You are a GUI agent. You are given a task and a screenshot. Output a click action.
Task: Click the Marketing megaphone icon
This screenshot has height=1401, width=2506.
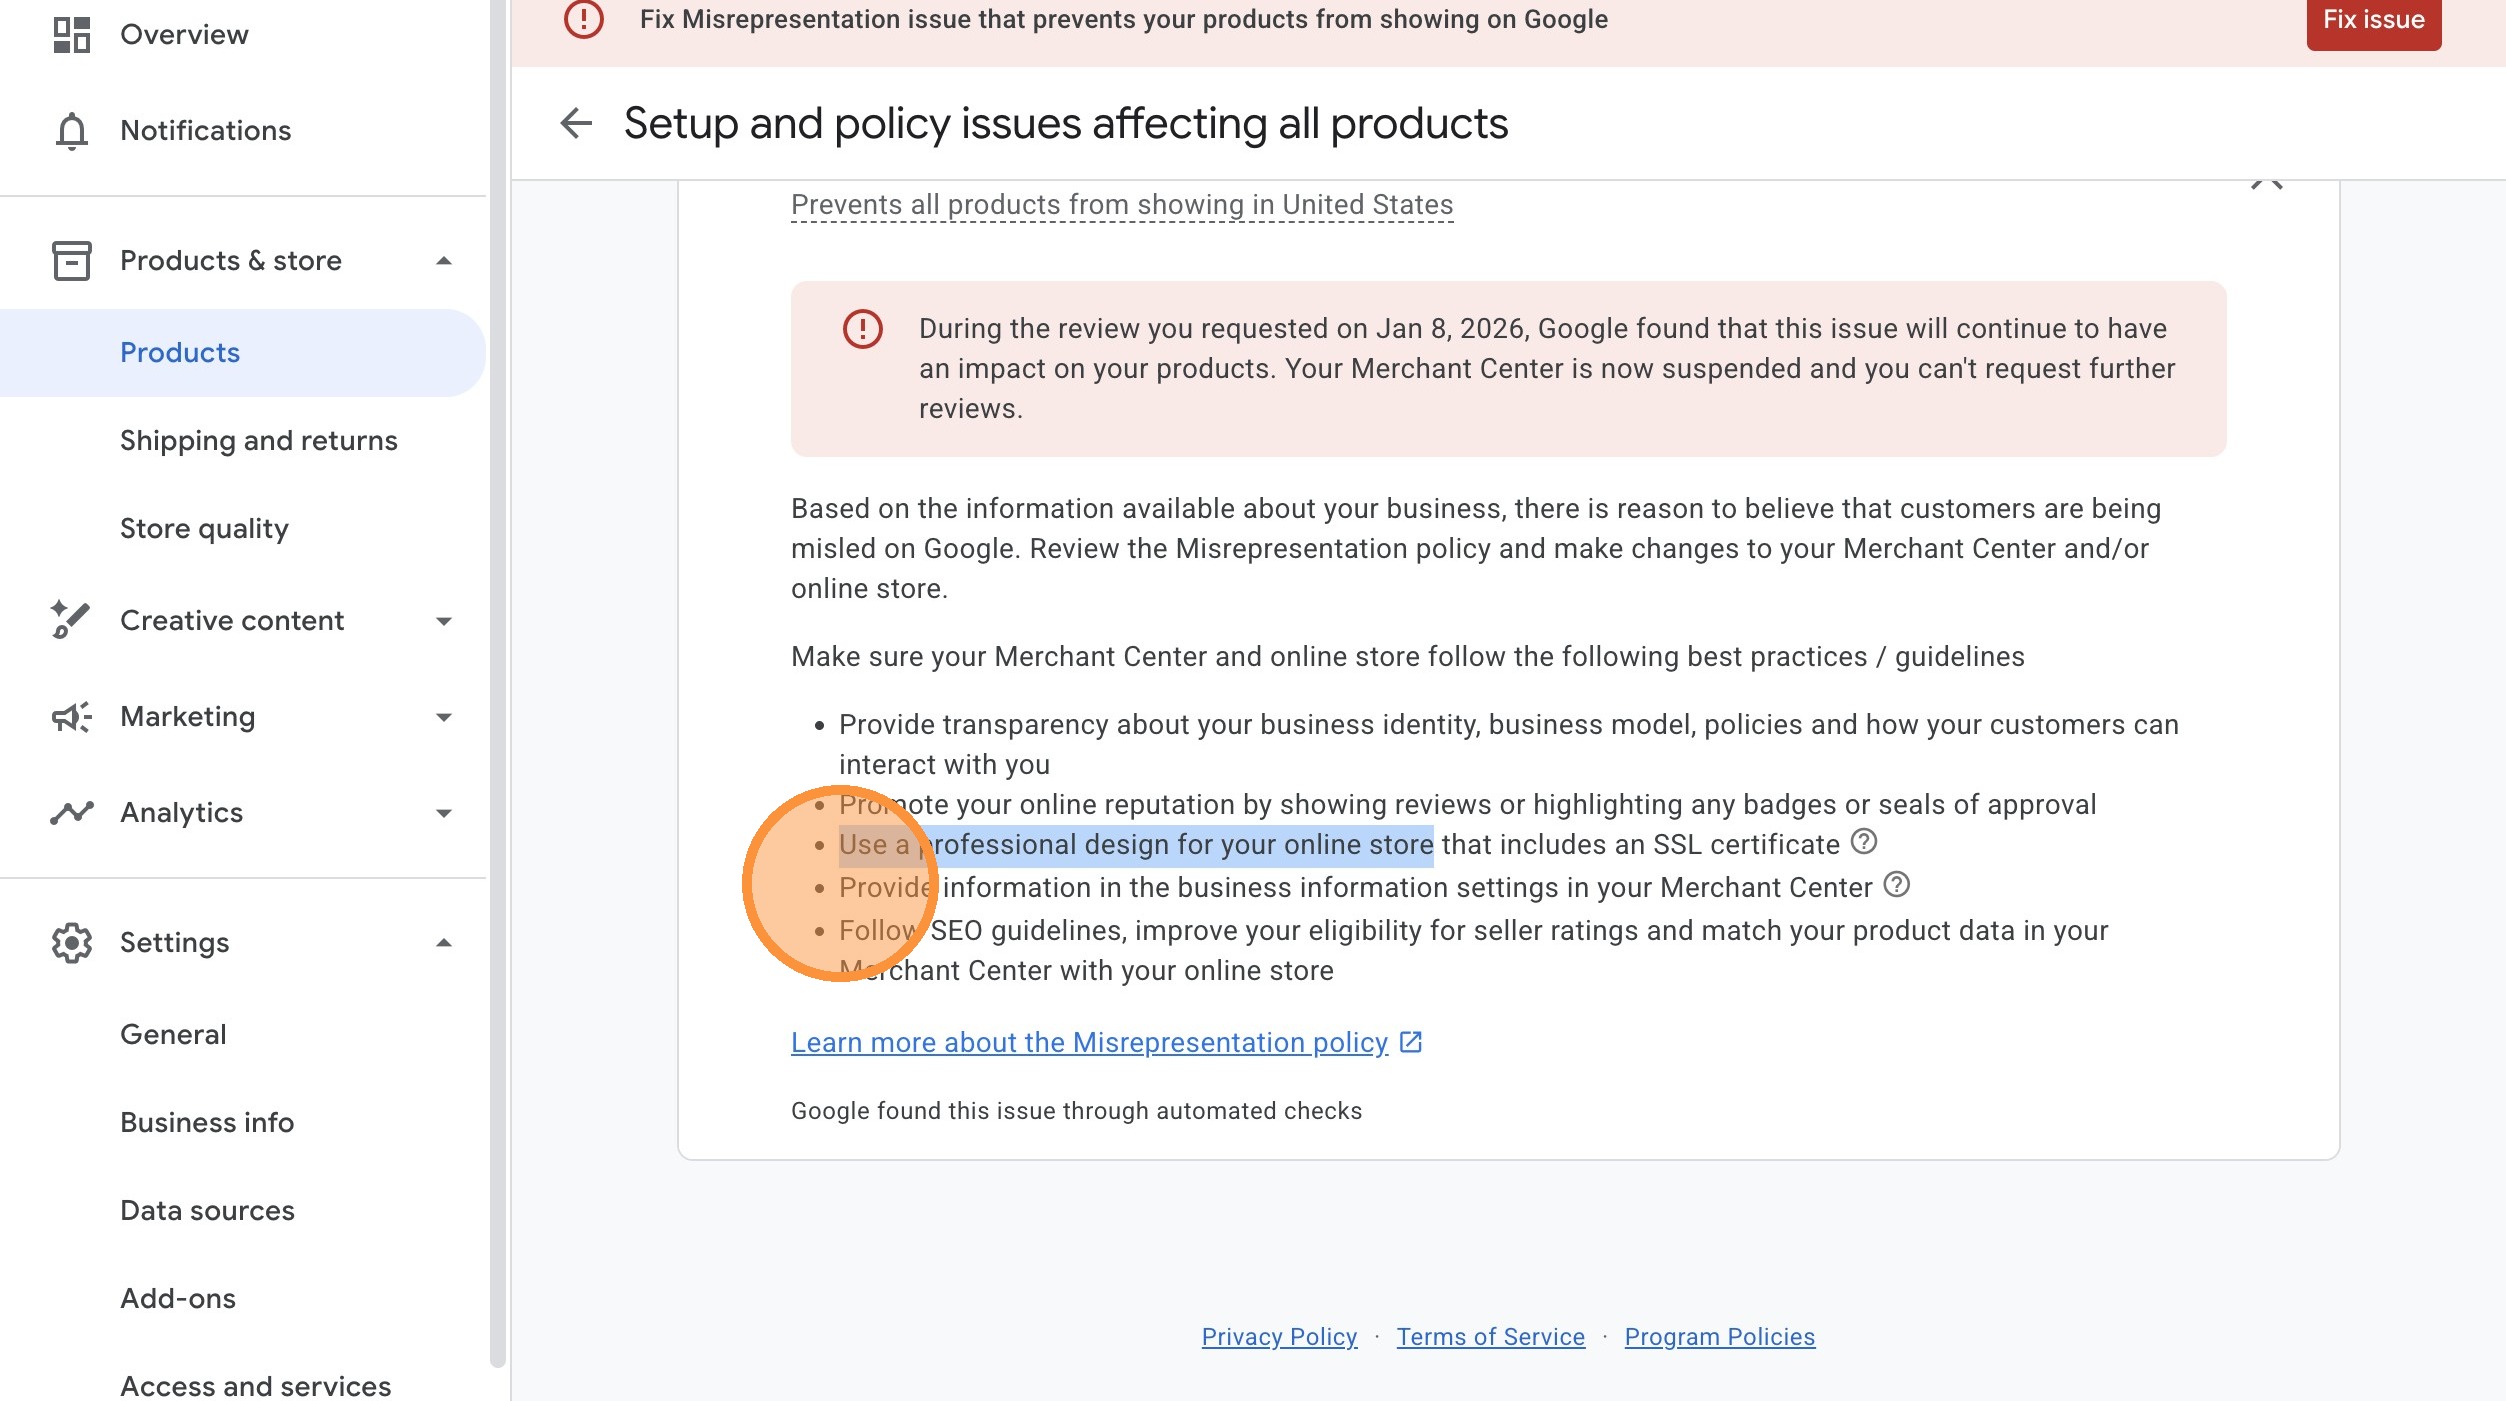pyautogui.click(x=71, y=717)
